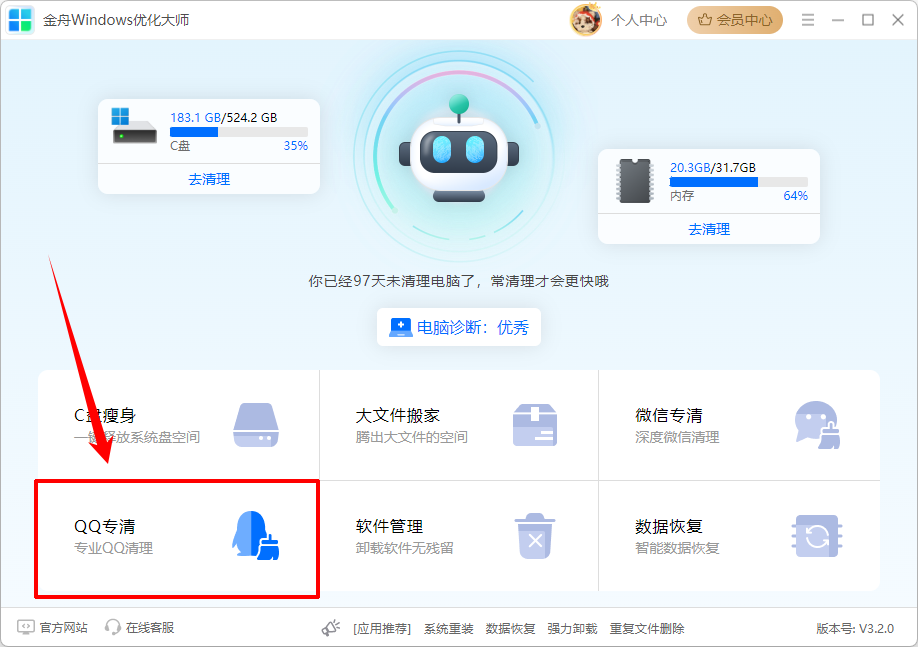Image resolution: width=918 pixels, height=647 pixels.
Task: Click the 35% usage value
Action: coord(296,146)
